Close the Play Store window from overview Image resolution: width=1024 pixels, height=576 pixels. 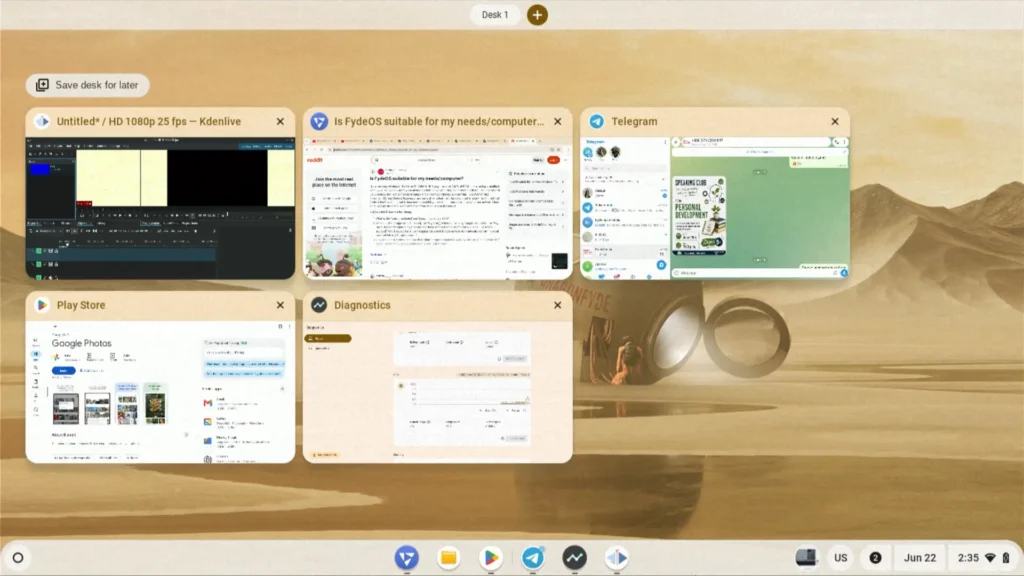point(280,305)
